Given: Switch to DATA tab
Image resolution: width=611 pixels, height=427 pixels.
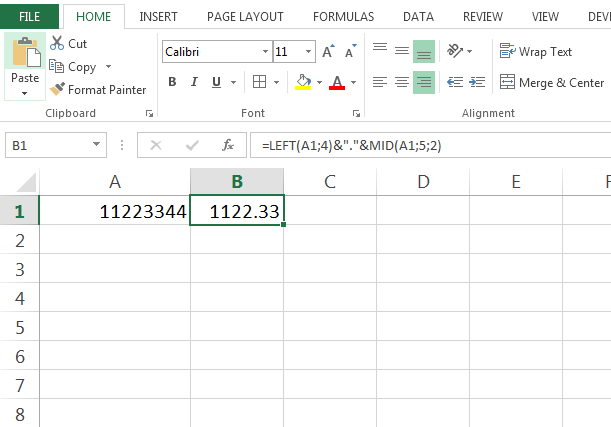Looking at the screenshot, I should [418, 17].
